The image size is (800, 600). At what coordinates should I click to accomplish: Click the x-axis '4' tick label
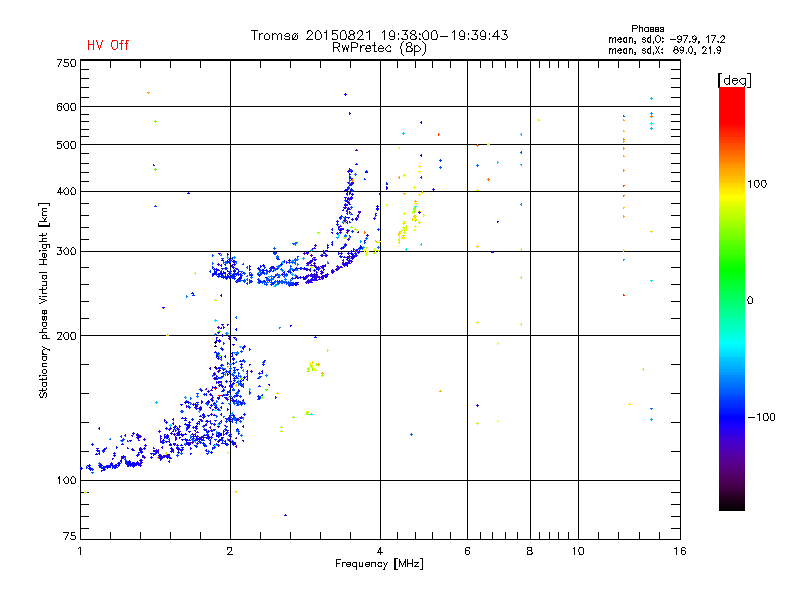380,551
